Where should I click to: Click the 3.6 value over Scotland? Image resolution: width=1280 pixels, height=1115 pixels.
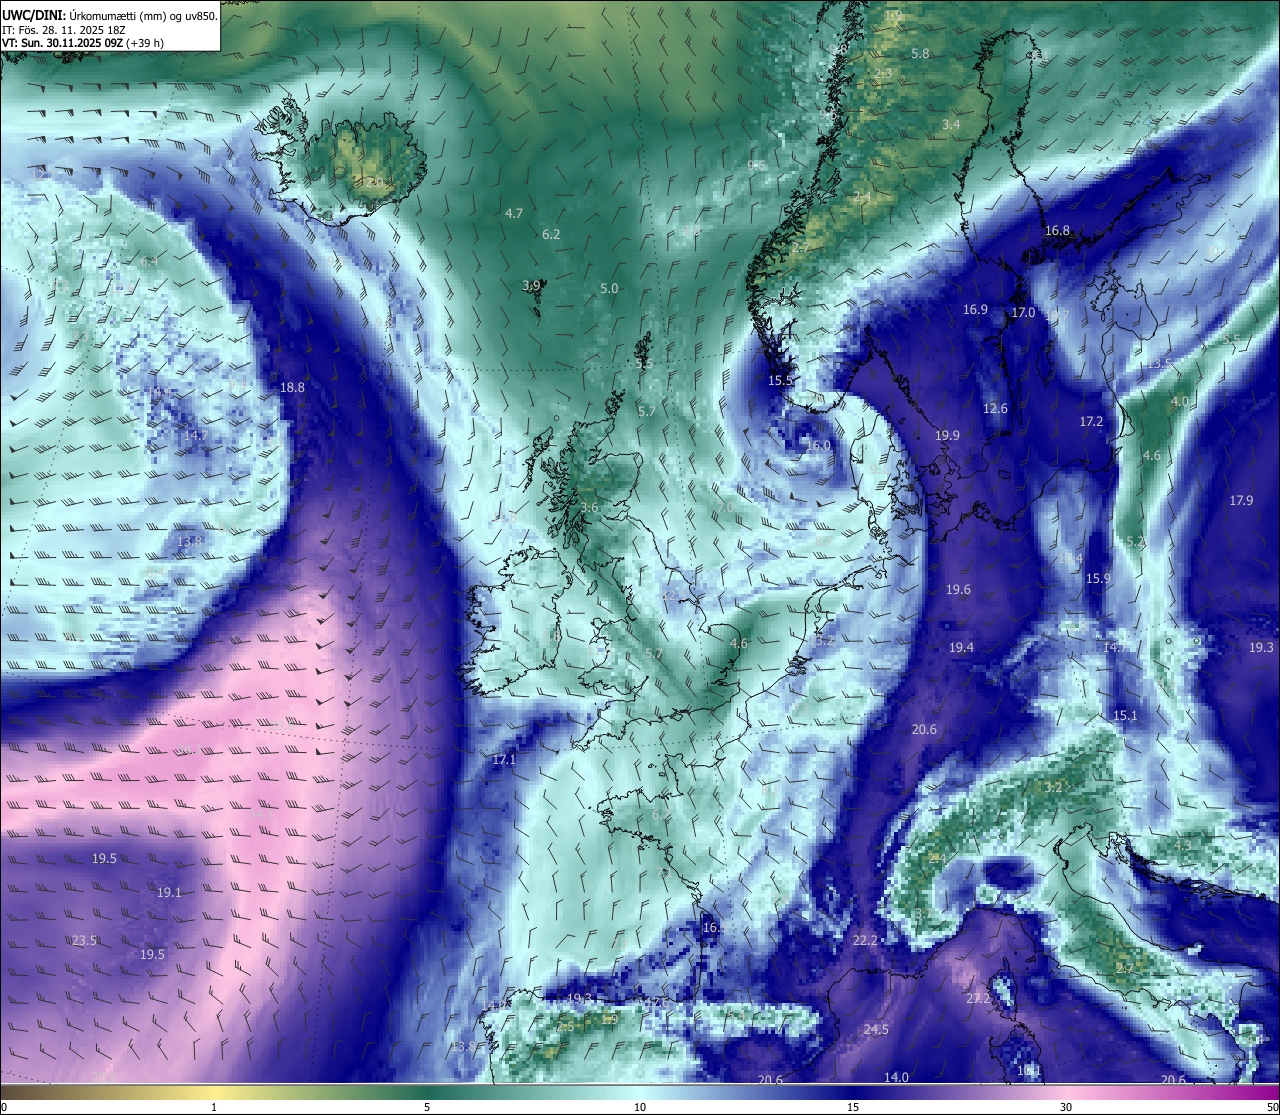(589, 507)
